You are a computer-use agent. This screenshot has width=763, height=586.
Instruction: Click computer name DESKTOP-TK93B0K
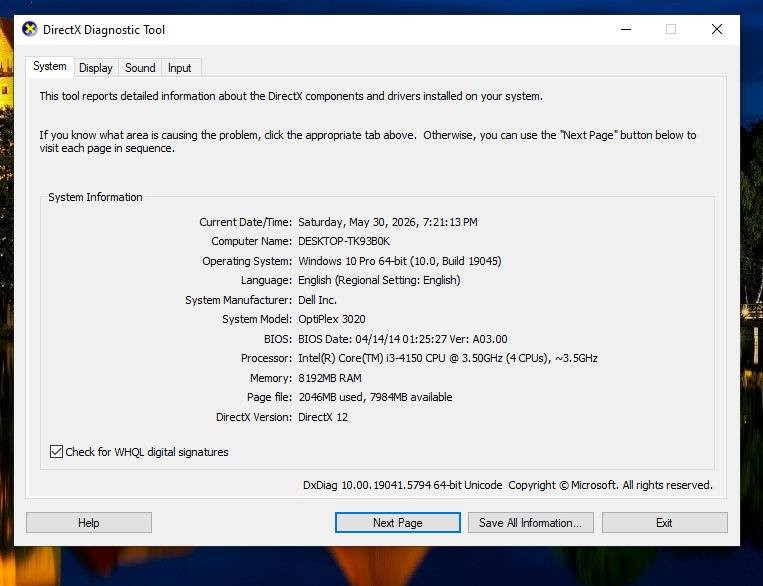(x=344, y=241)
